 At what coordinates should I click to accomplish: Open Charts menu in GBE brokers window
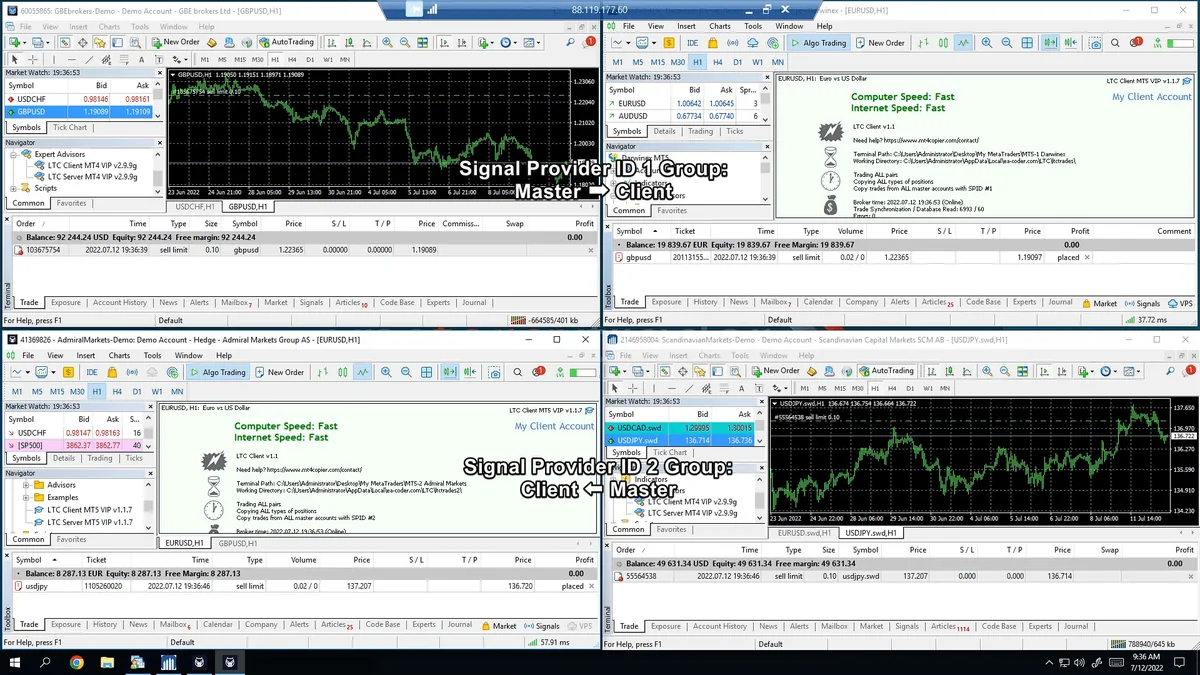coord(109,27)
